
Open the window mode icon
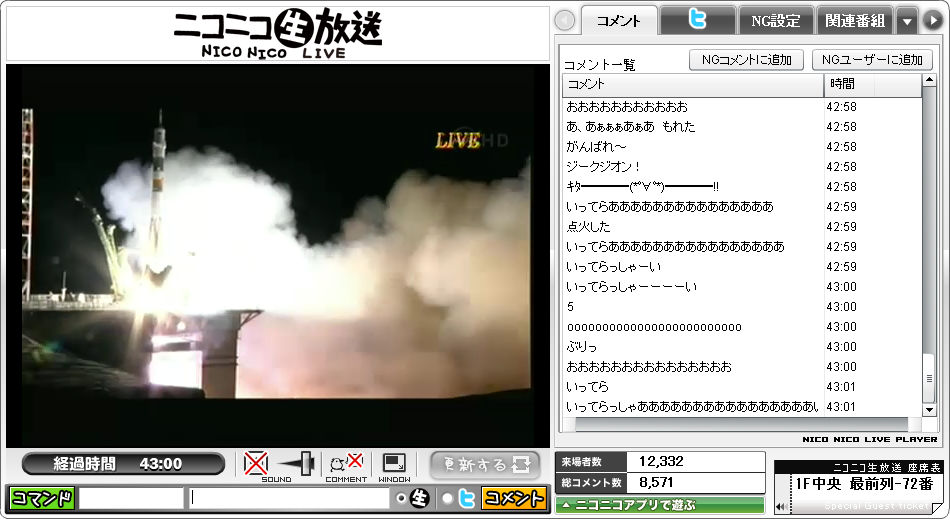click(394, 463)
